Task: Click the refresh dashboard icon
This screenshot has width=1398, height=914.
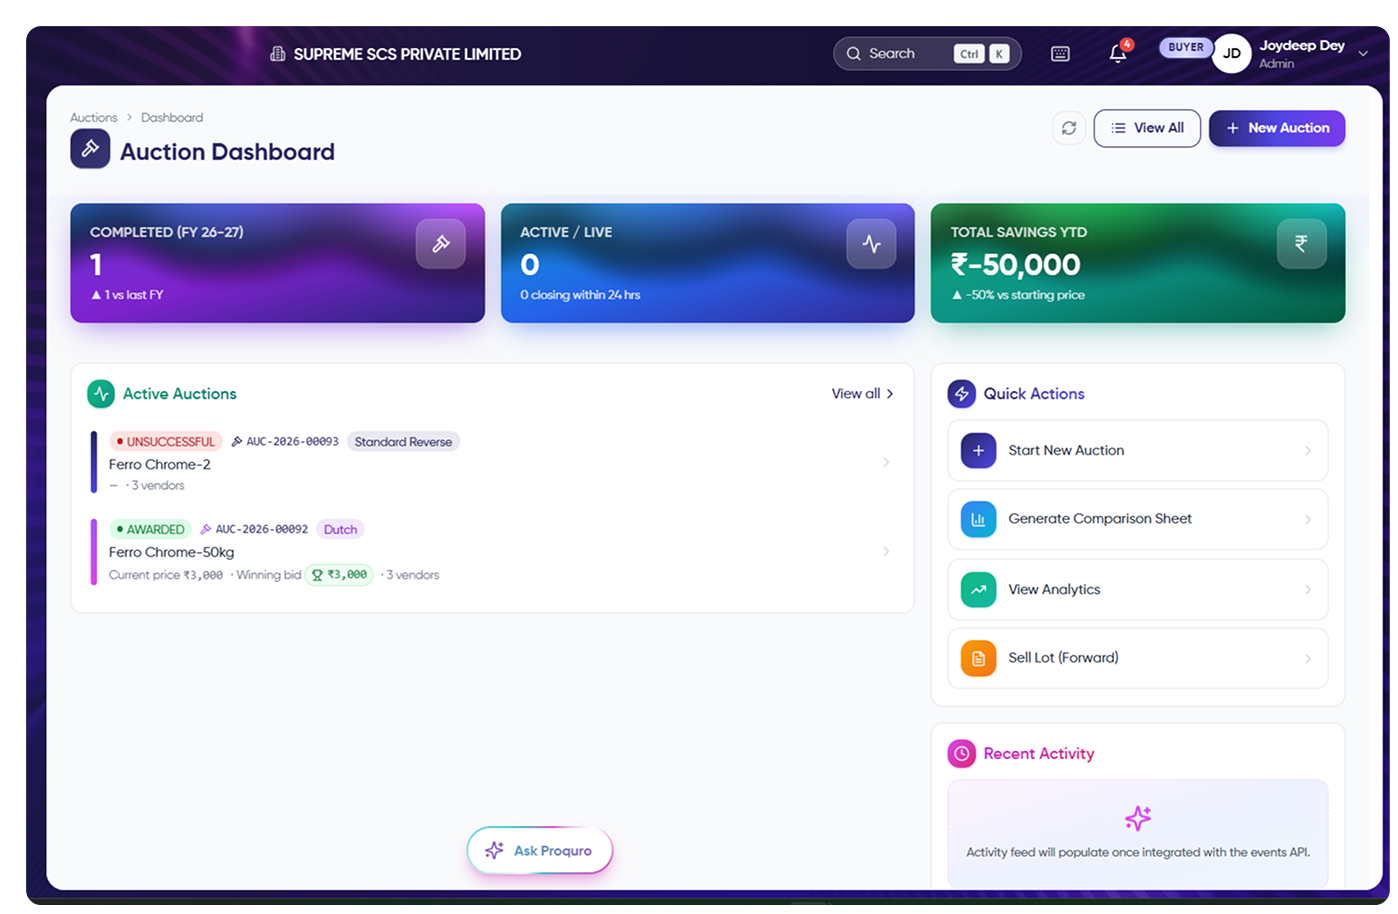Action: click(1069, 128)
